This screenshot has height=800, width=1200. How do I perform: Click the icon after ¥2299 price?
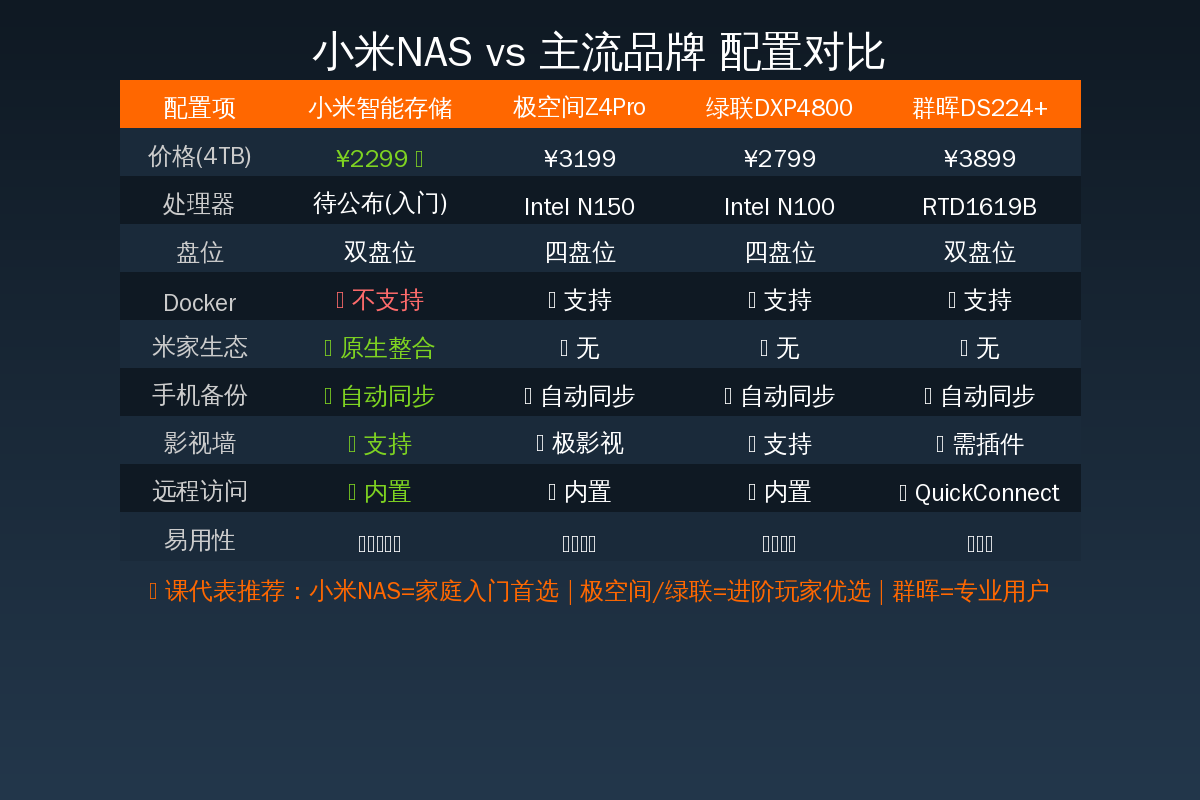click(x=419, y=159)
